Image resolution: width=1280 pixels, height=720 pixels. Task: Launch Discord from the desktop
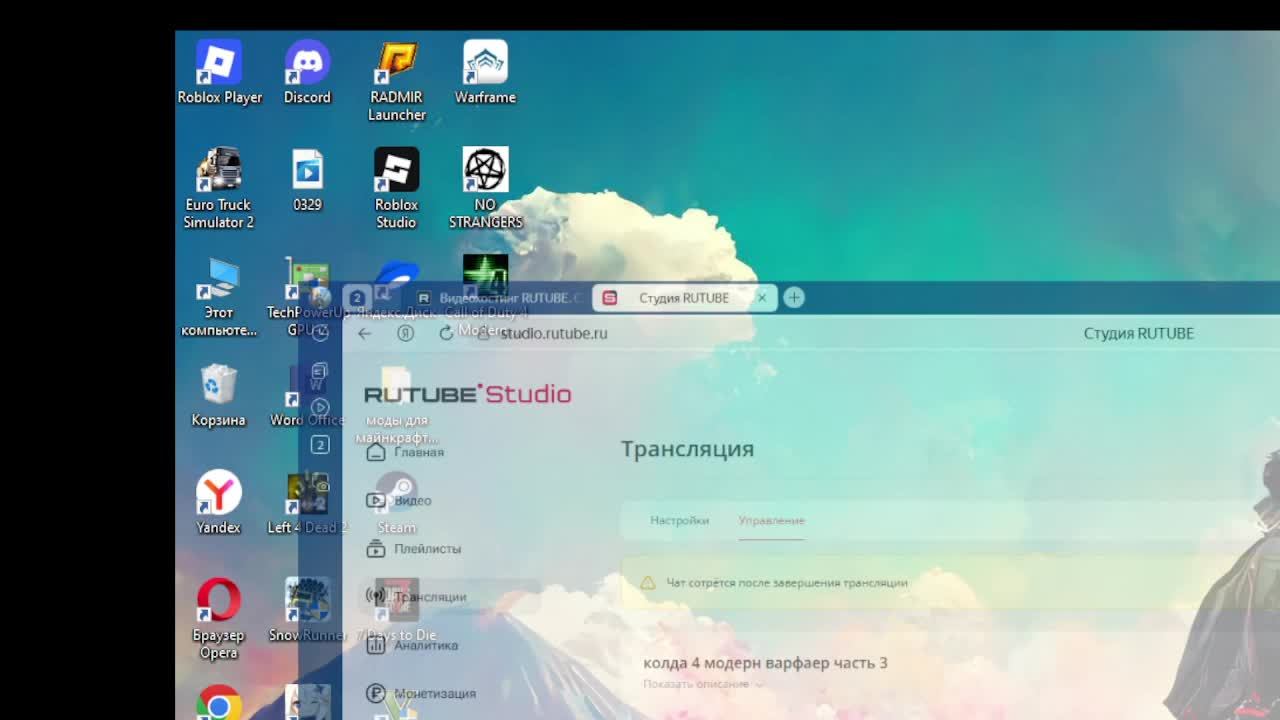(307, 72)
